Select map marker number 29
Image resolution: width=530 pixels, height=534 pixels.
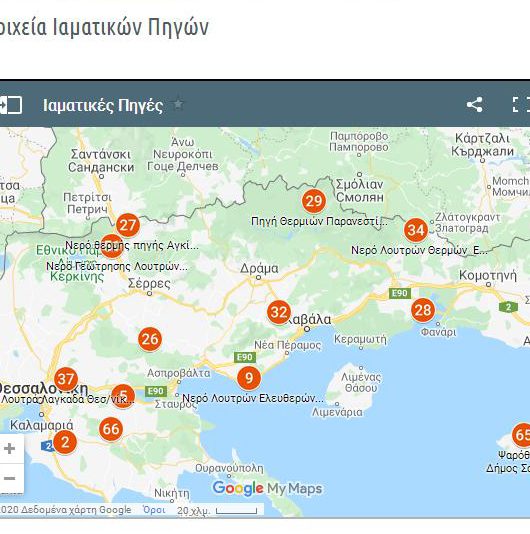point(314,201)
